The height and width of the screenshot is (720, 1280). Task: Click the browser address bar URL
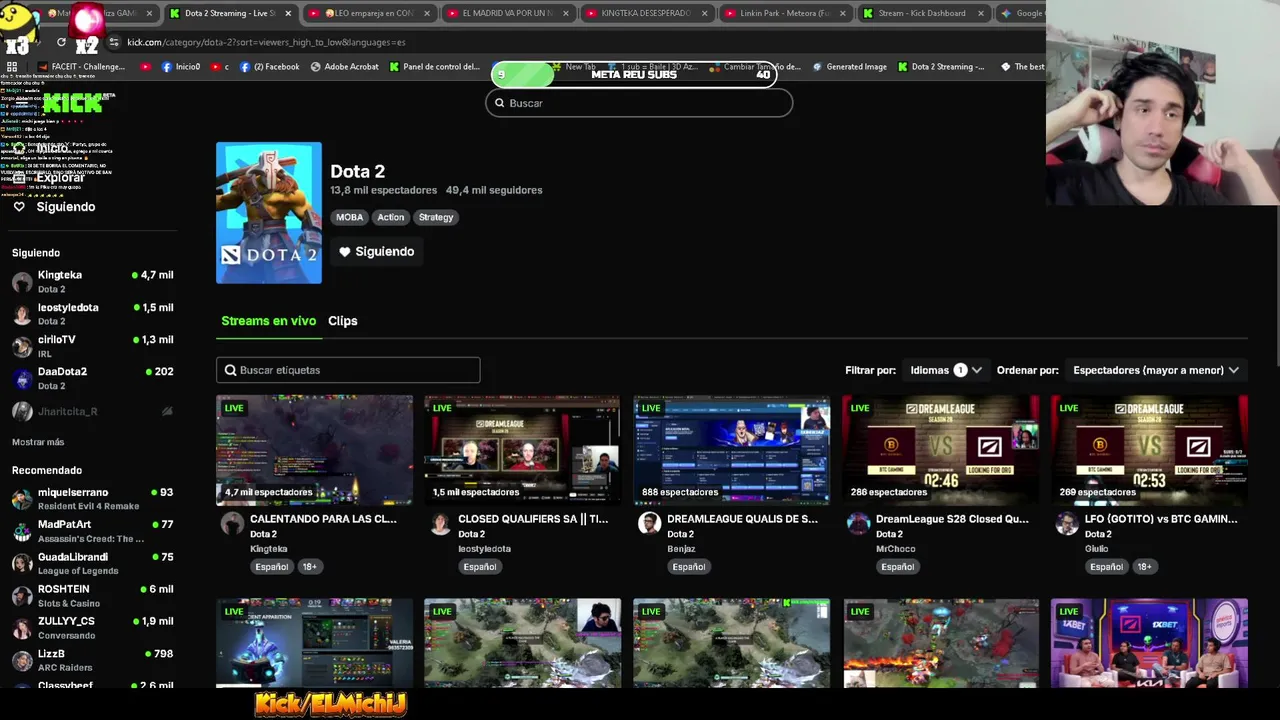(x=266, y=42)
